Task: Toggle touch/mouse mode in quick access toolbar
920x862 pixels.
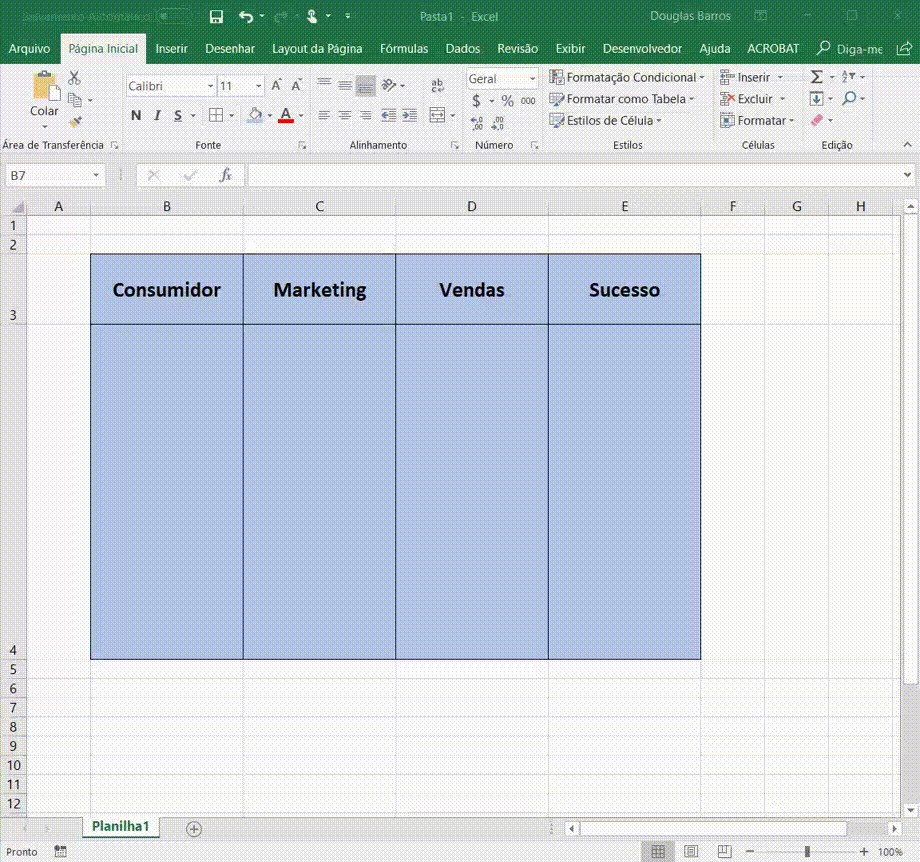Action: 312,16
